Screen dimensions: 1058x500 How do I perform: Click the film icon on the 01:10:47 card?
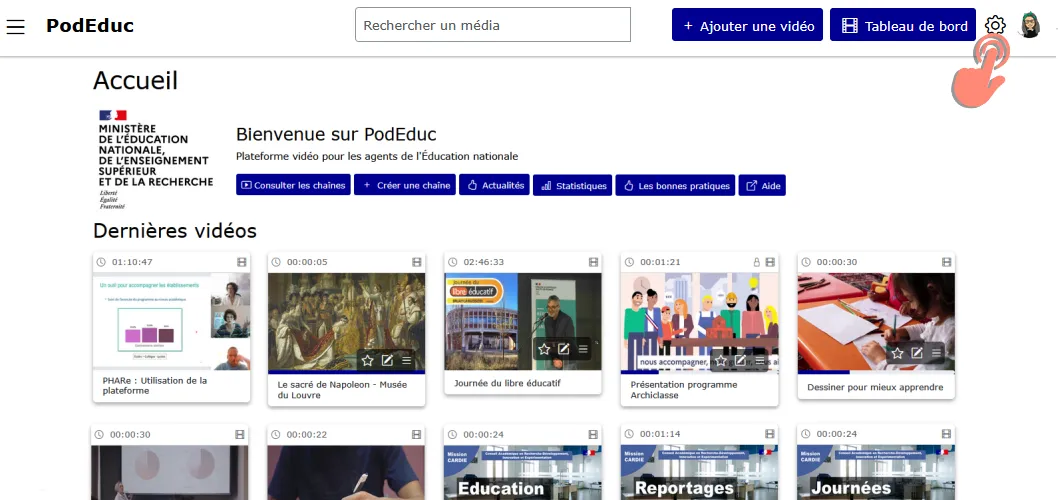(241, 262)
